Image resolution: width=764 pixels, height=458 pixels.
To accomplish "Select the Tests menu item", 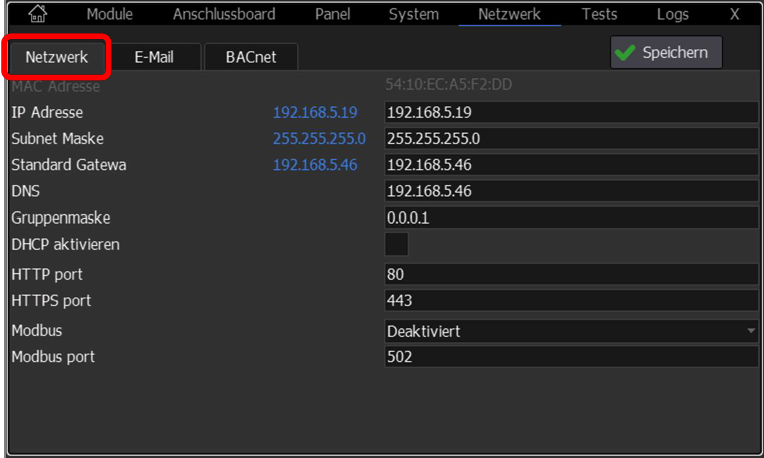I will [x=599, y=14].
